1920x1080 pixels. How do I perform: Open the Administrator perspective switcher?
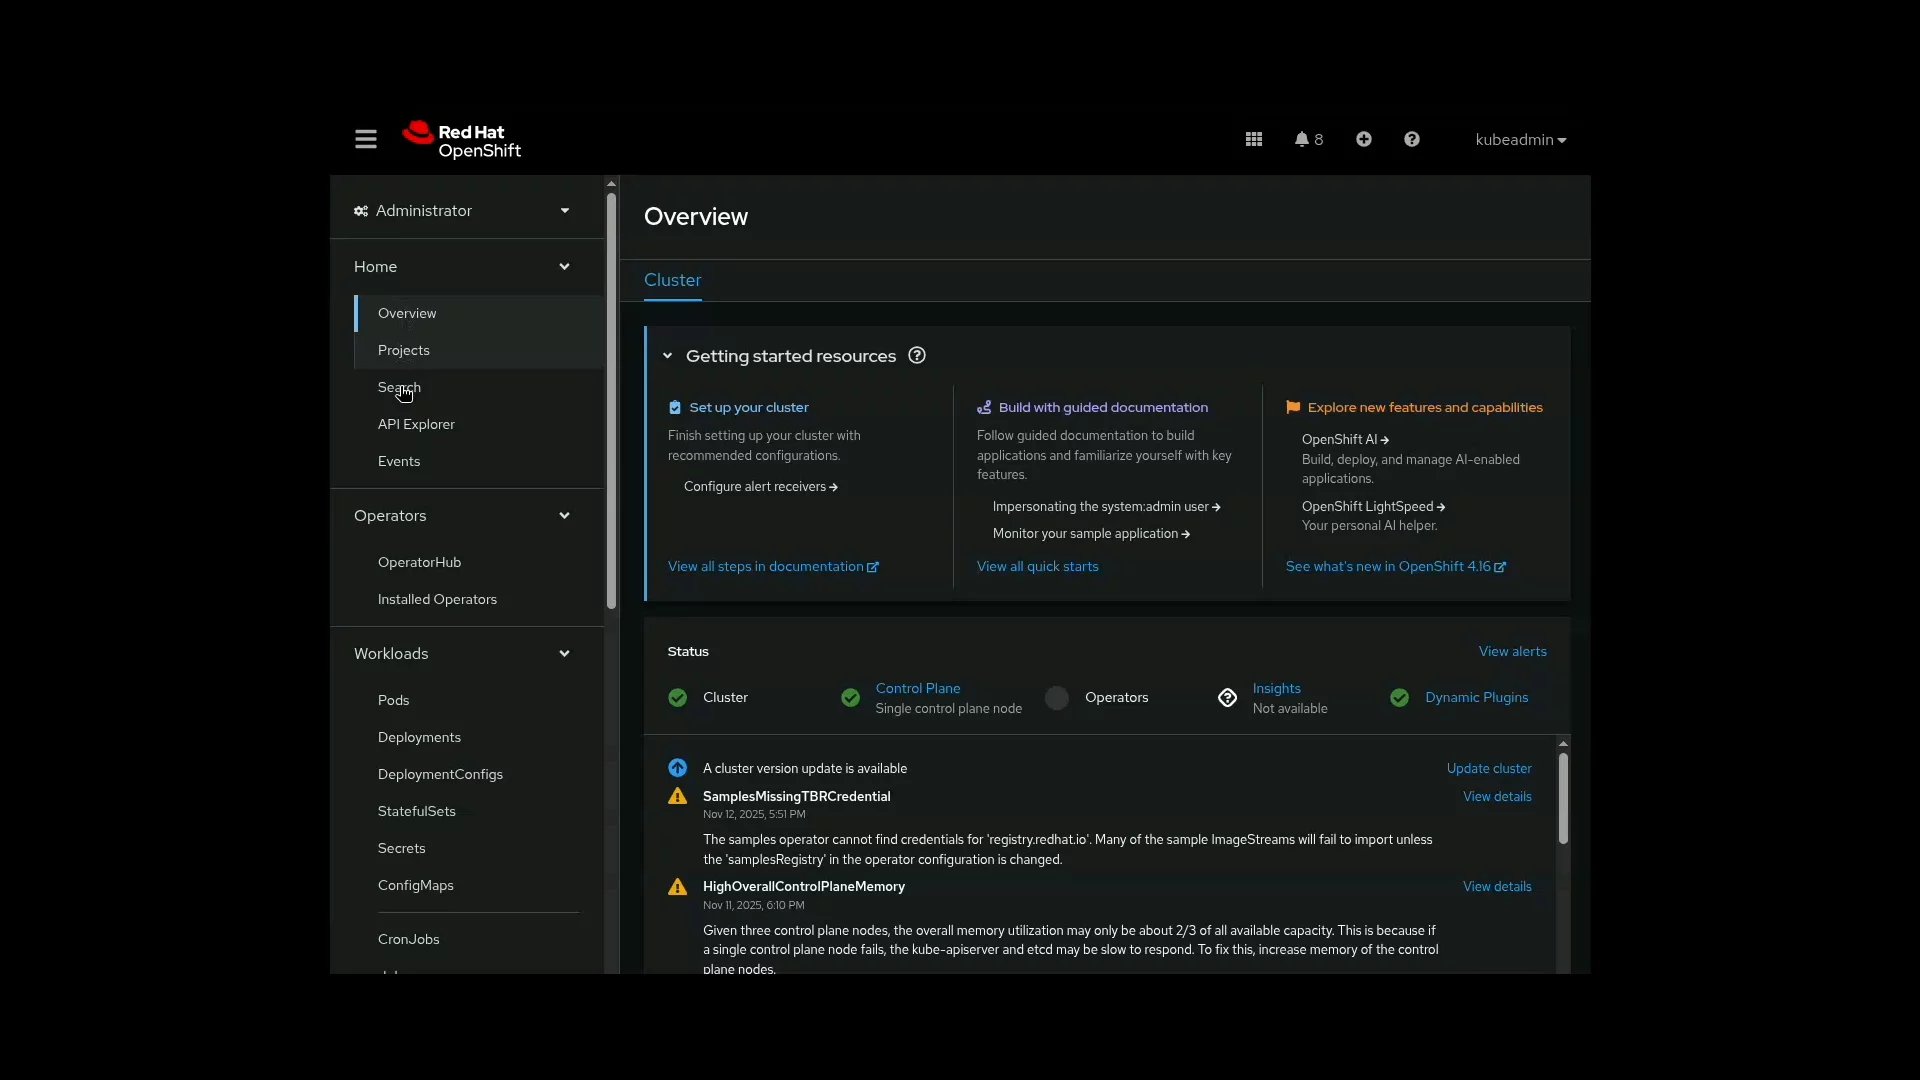pyautogui.click(x=462, y=211)
